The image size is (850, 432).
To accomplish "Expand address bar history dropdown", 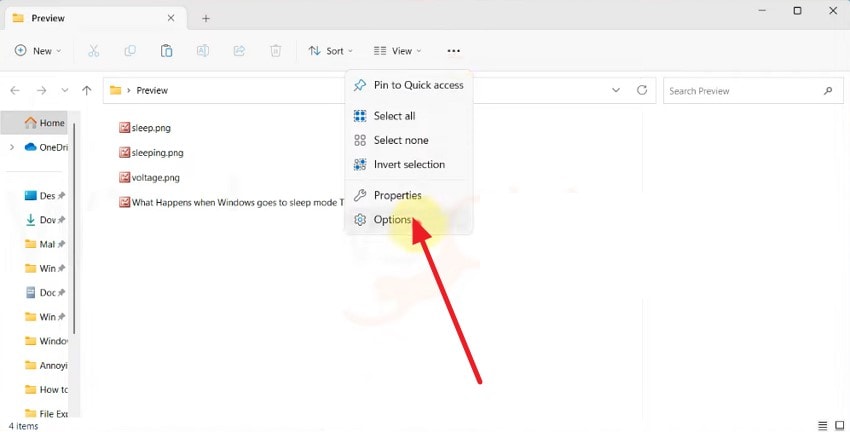I will pyautogui.click(x=616, y=90).
